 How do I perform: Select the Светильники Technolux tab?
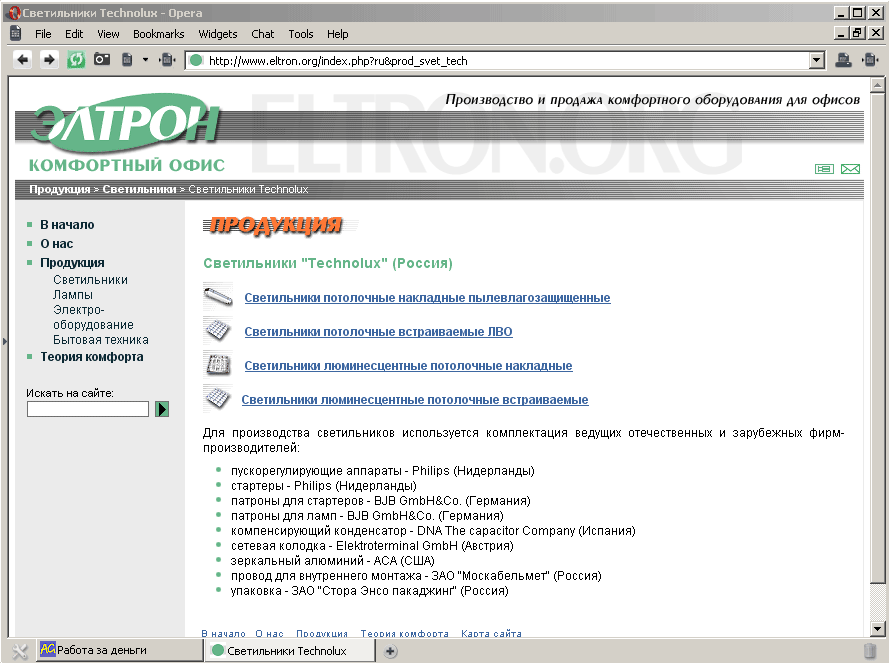point(290,651)
